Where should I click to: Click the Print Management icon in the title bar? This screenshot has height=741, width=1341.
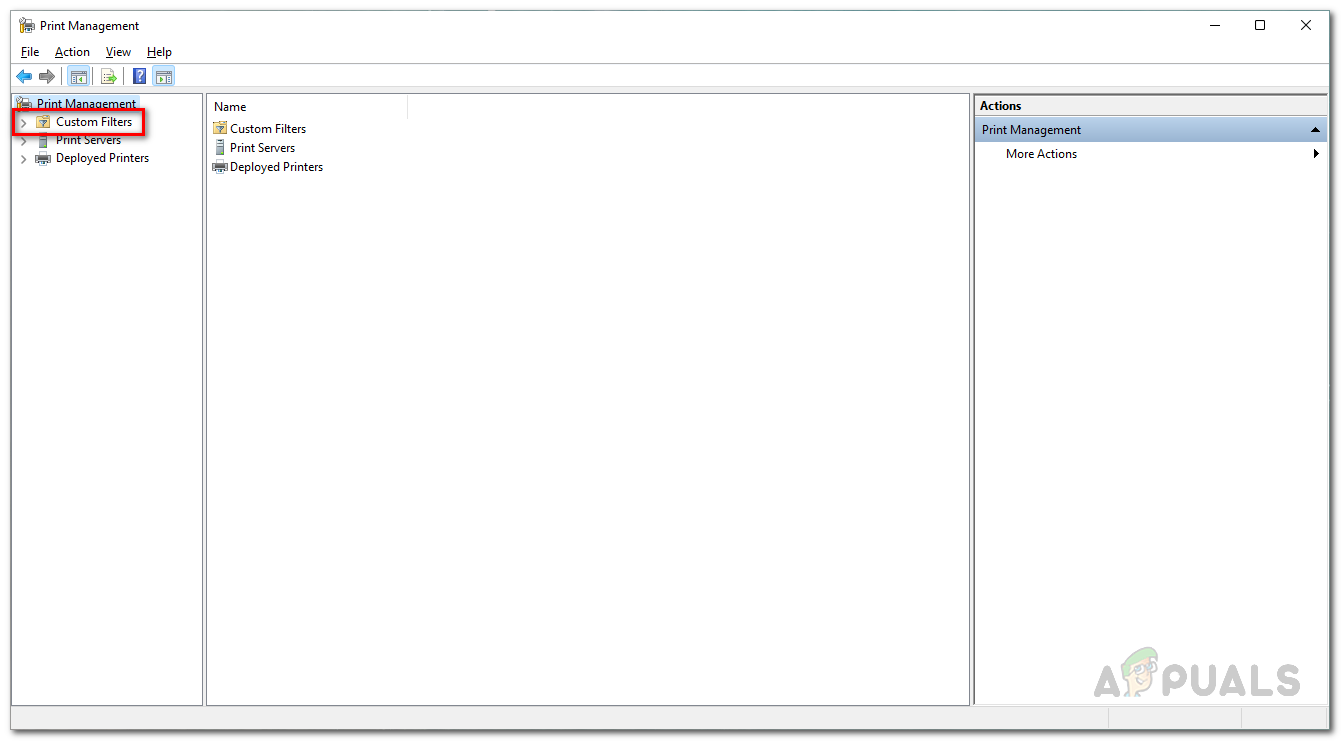click(x=27, y=25)
